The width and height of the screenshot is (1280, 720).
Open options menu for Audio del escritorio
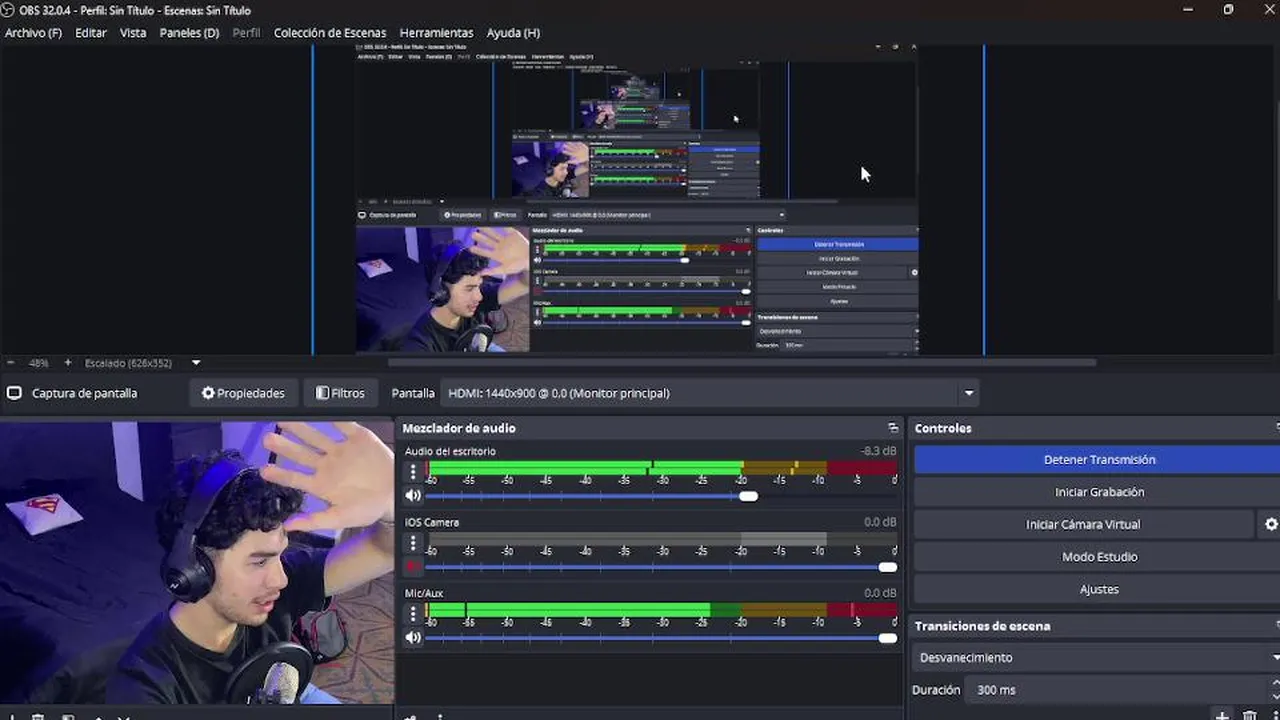pyautogui.click(x=413, y=473)
